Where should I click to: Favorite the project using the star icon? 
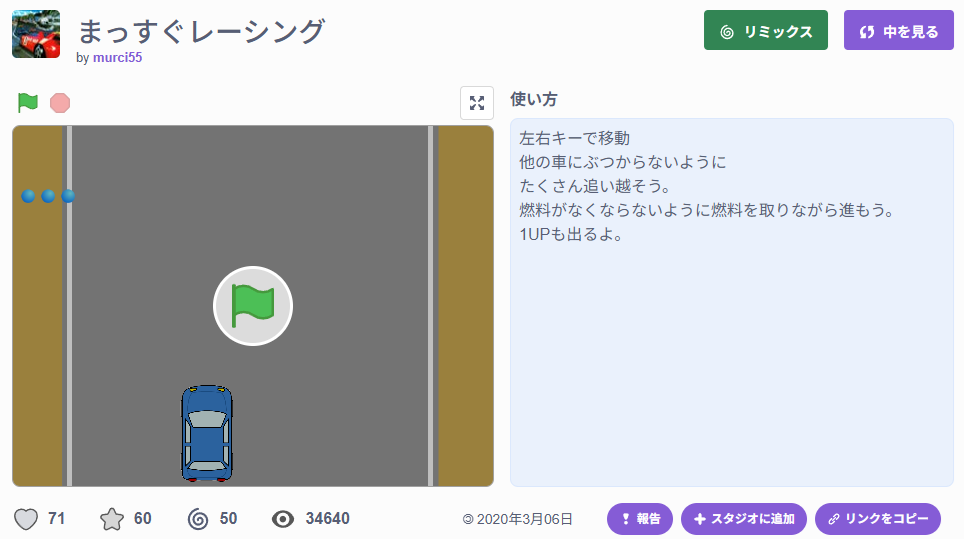tap(112, 519)
